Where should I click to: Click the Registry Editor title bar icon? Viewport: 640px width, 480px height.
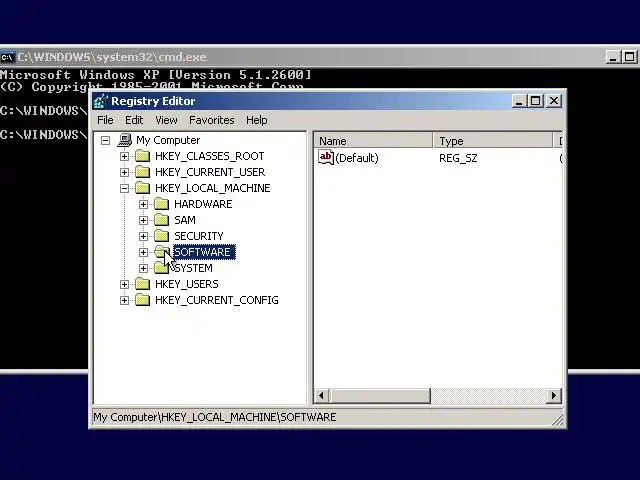tap(101, 101)
